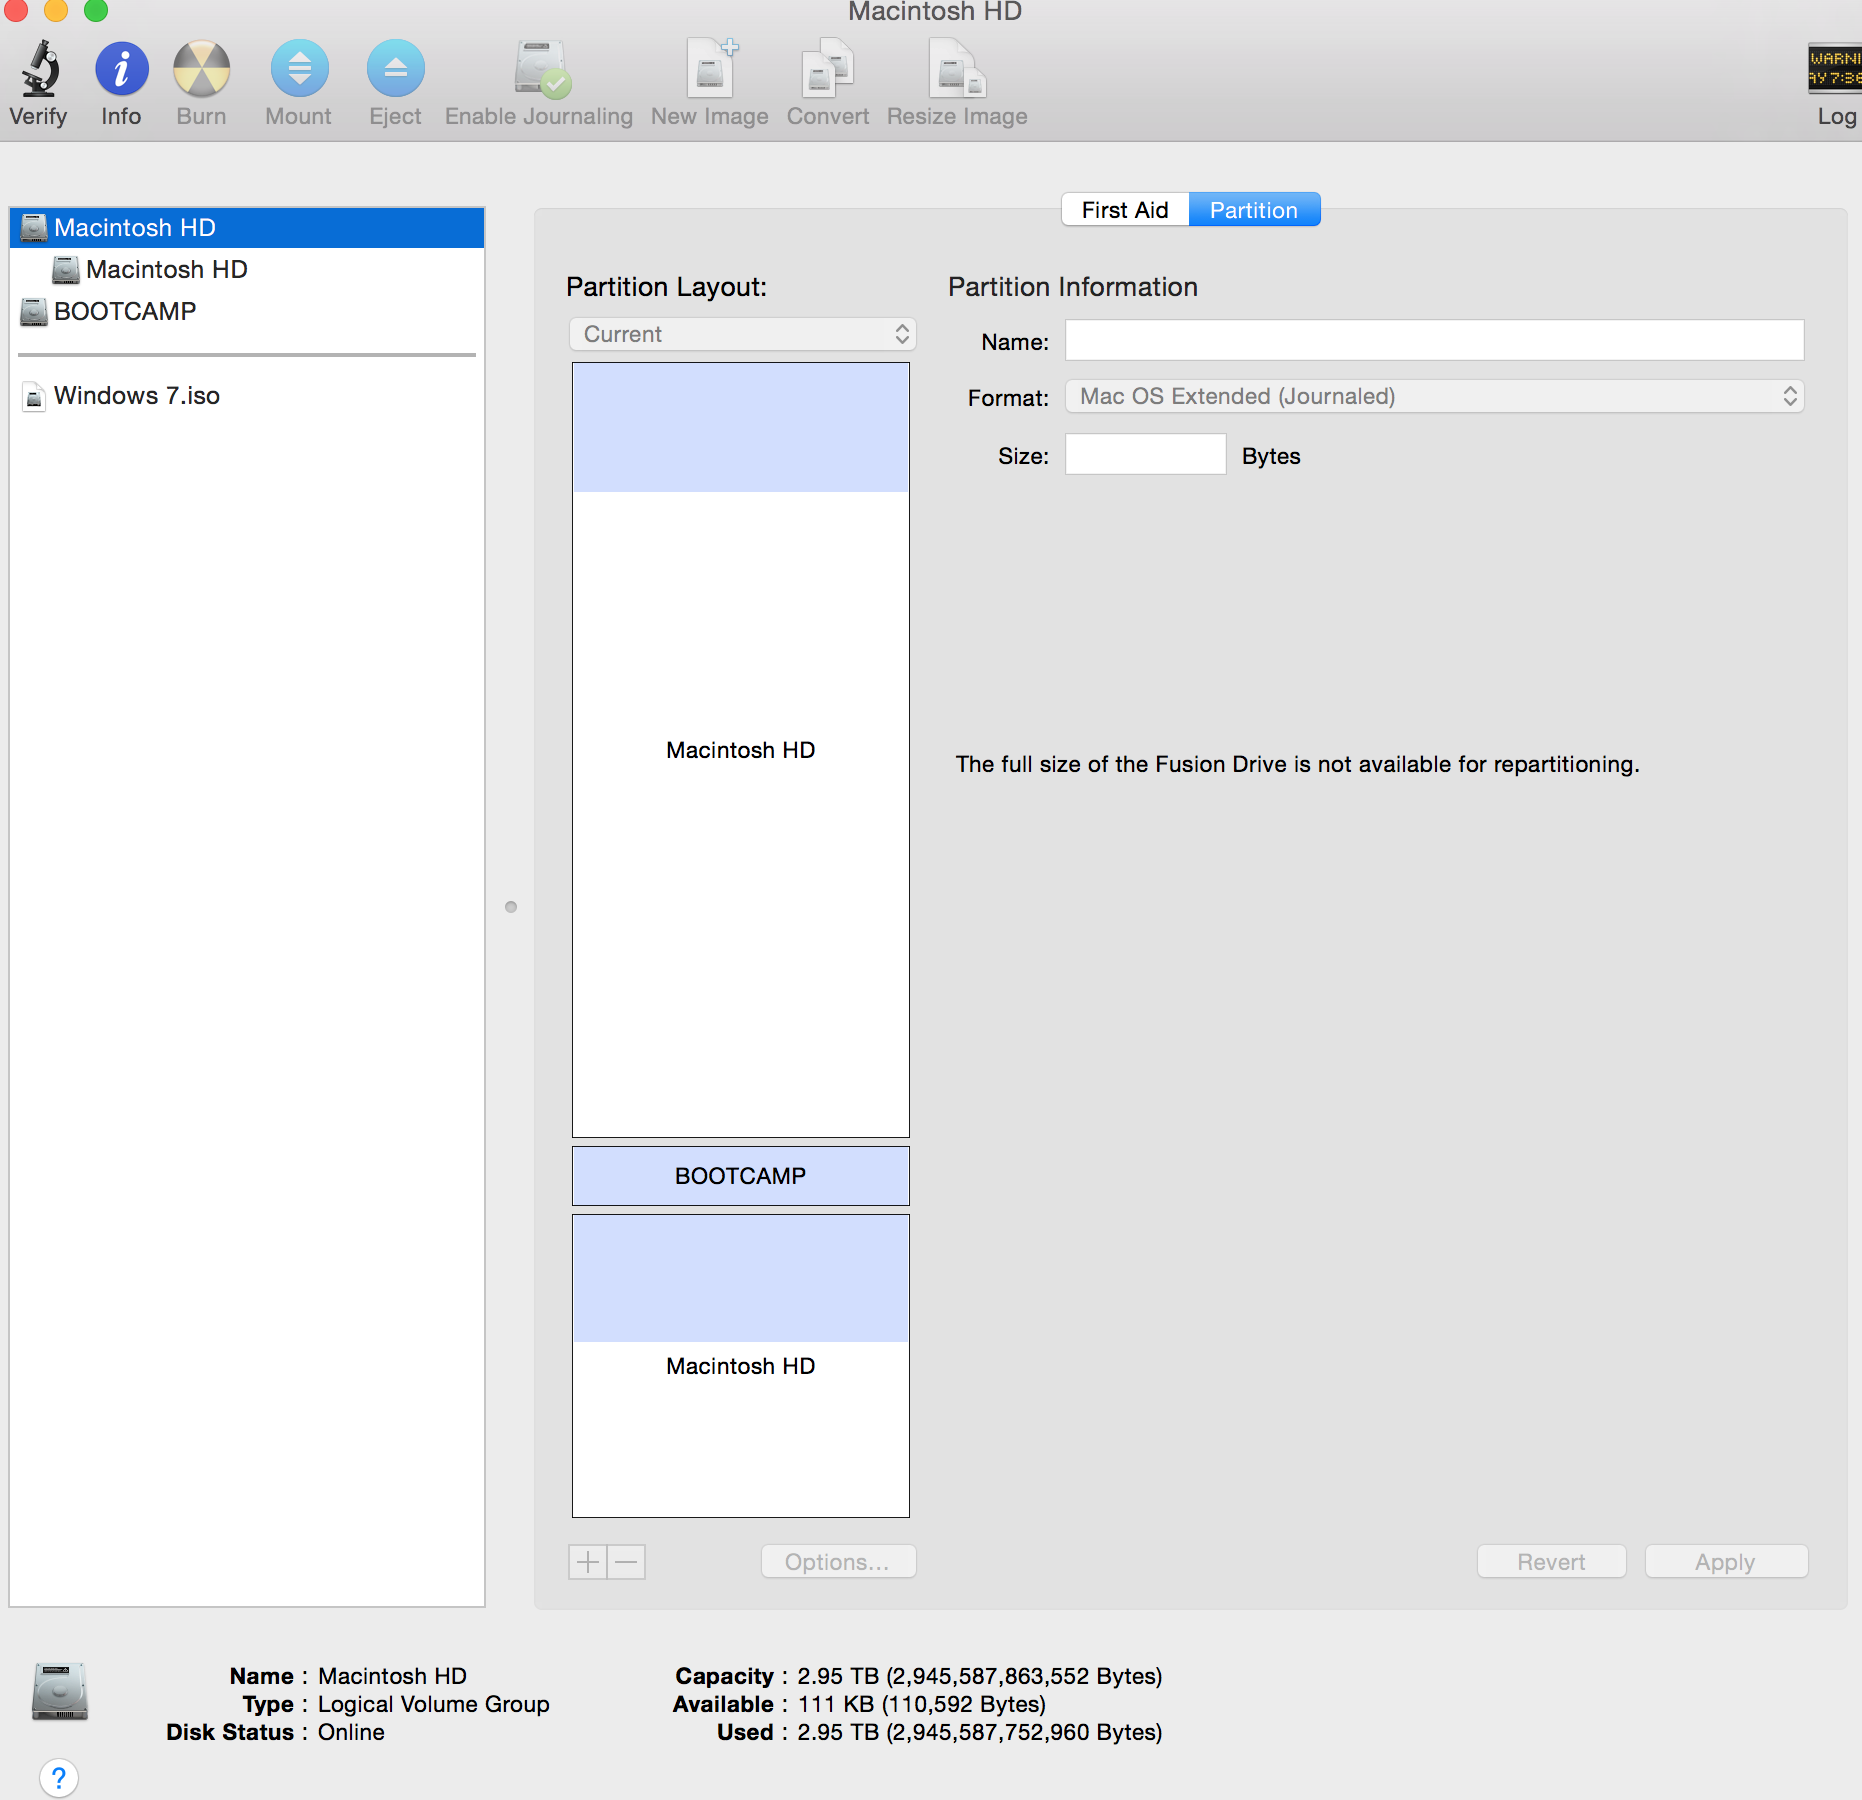Select the large Macintosh HD partition block

coord(741,750)
